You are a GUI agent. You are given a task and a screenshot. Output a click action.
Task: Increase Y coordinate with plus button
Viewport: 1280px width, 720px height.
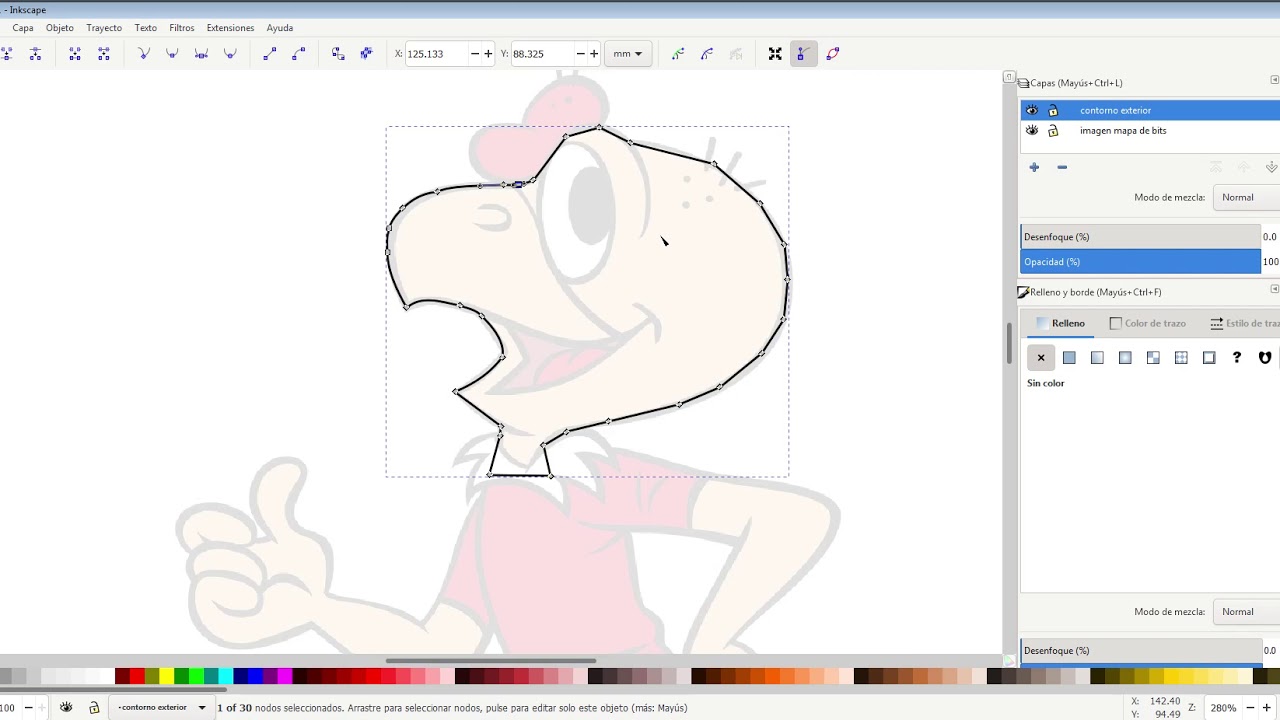[x=594, y=54]
